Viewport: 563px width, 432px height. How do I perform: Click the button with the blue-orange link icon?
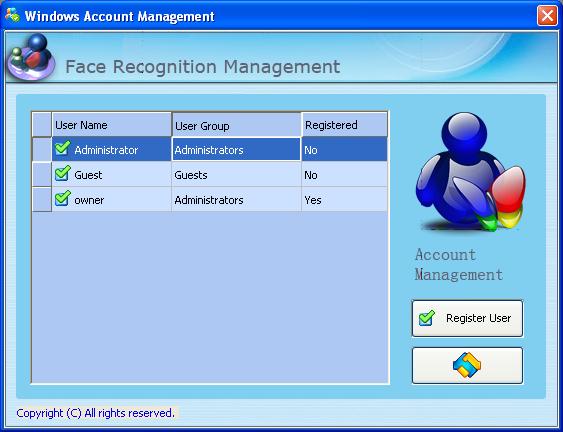(x=467, y=365)
